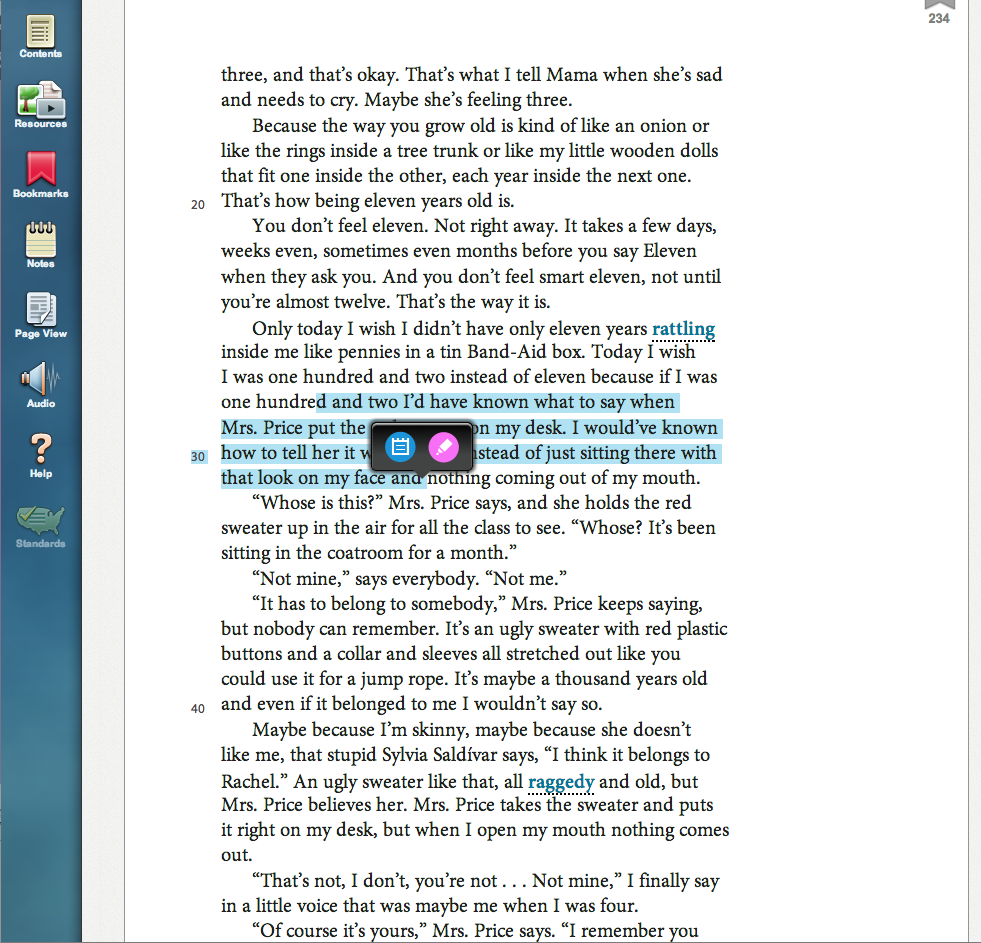Image resolution: width=981 pixels, height=943 pixels.
Task: Open the Notes panel
Action: (41, 245)
